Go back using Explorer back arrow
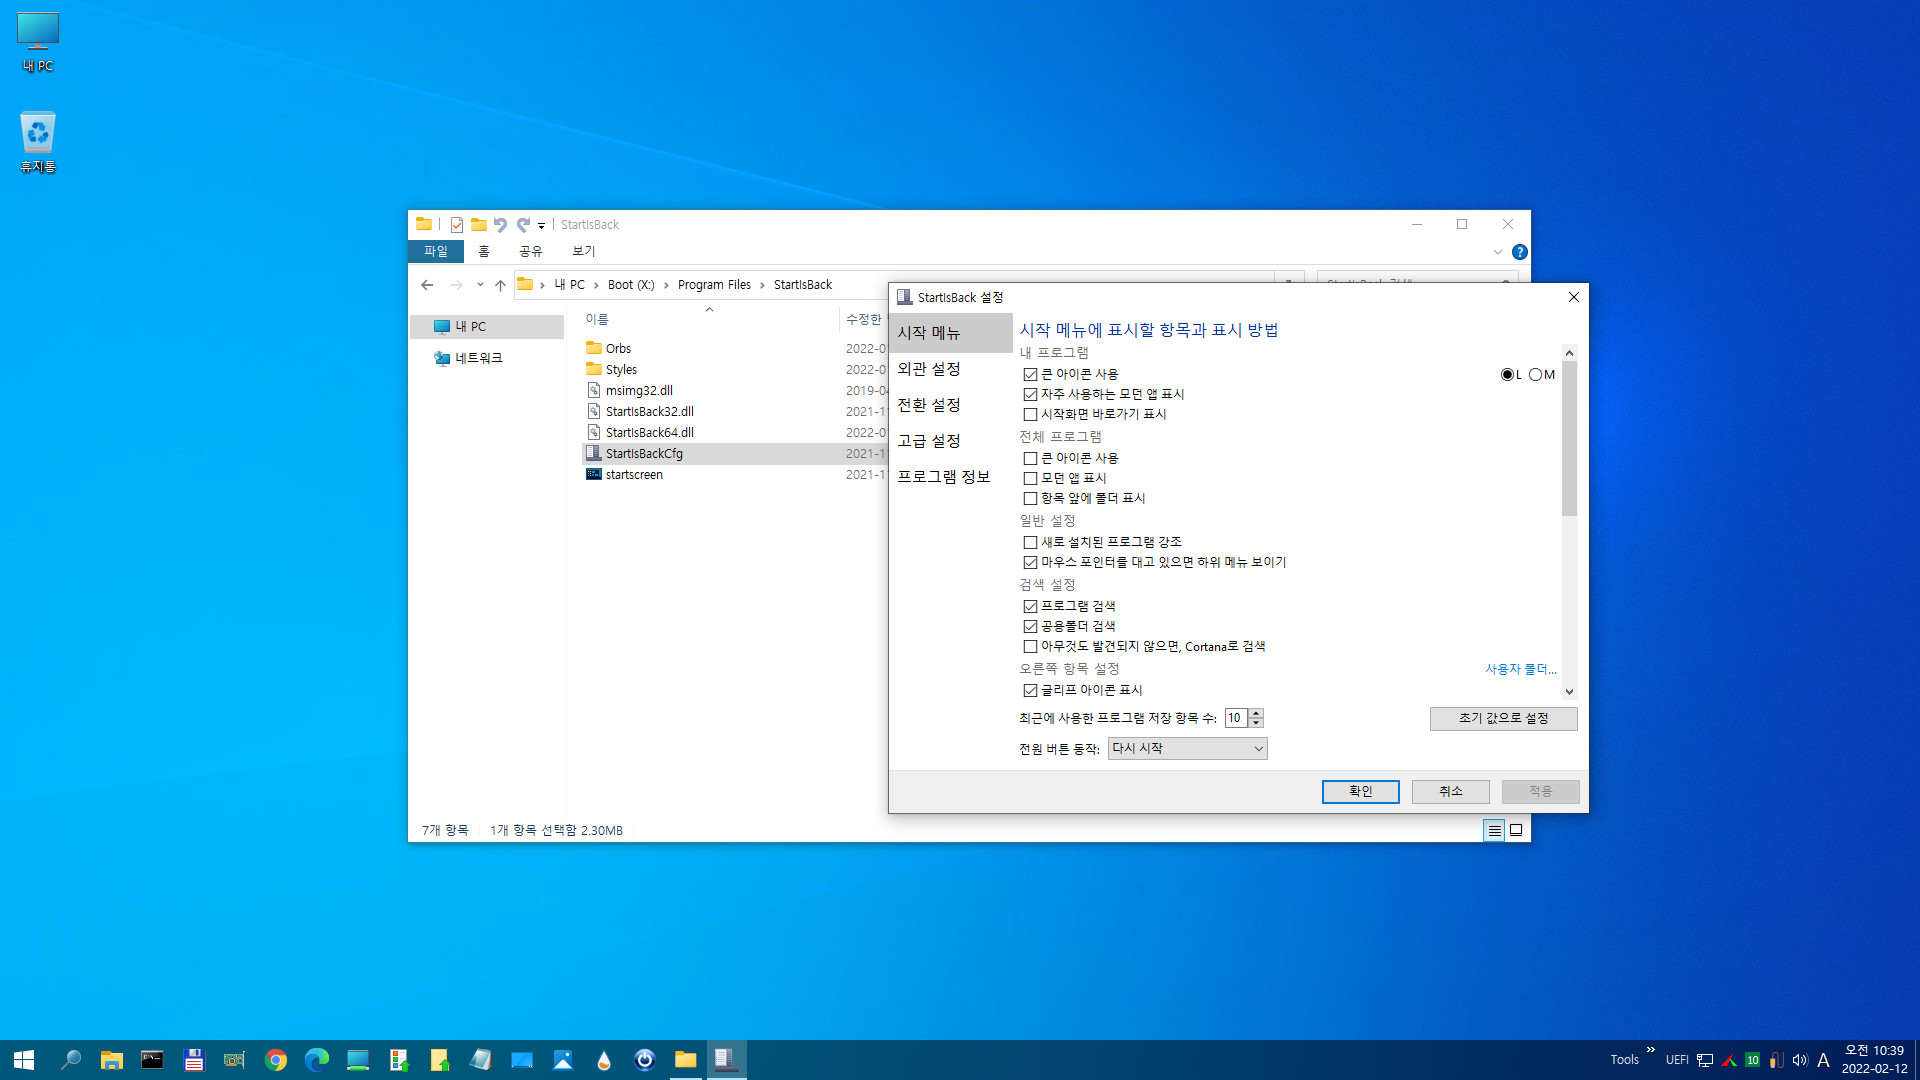 427,285
